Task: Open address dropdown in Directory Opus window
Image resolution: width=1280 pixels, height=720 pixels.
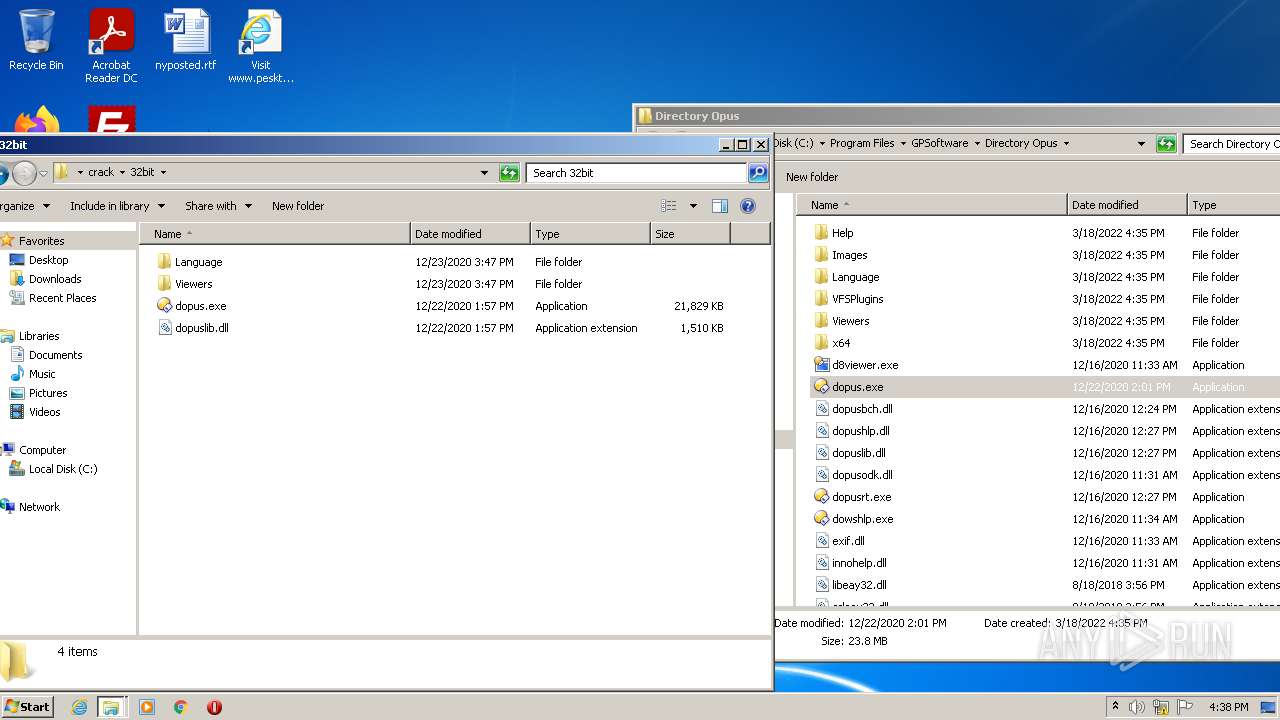Action: (1141, 144)
